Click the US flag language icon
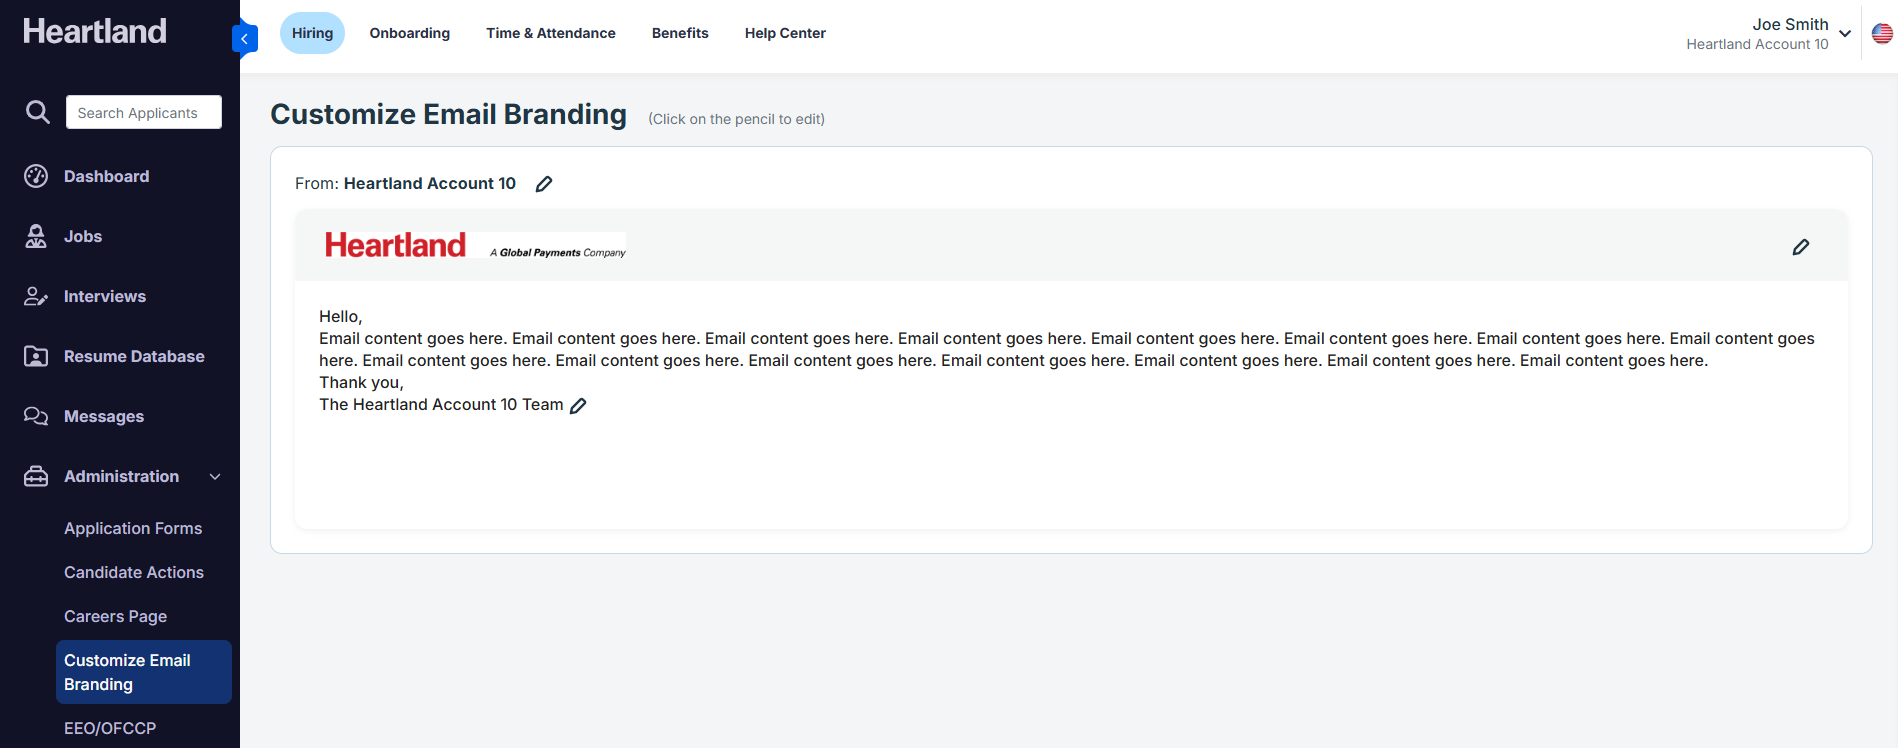 pyautogui.click(x=1882, y=33)
